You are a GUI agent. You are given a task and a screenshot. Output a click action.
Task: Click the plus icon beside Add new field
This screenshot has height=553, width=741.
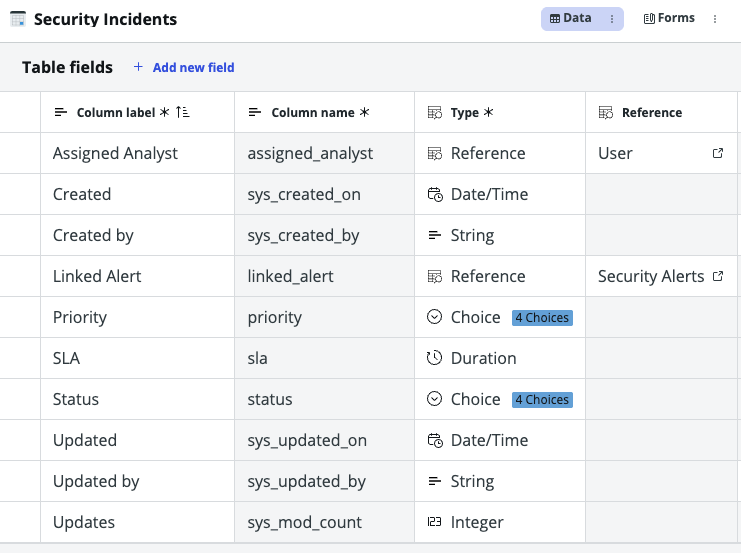coord(138,67)
